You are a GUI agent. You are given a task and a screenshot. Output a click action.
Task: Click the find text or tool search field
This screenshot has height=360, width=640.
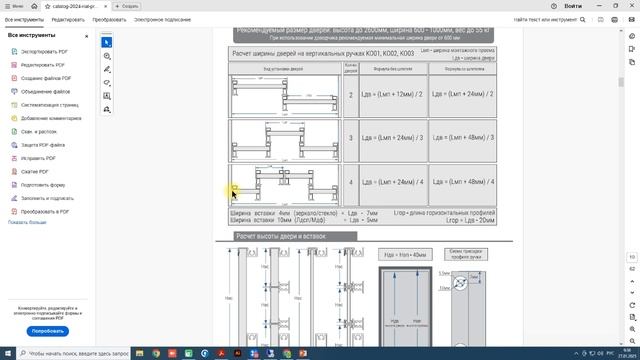549,20
